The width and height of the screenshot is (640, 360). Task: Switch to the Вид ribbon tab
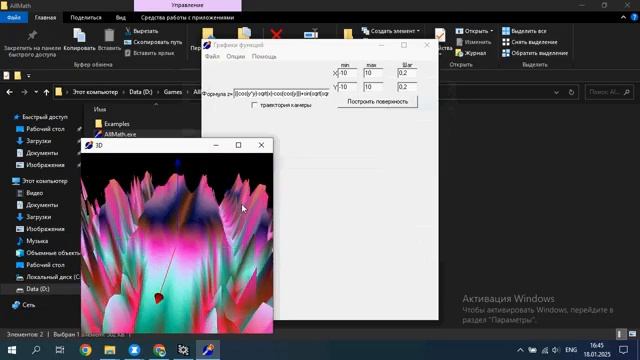click(x=120, y=18)
